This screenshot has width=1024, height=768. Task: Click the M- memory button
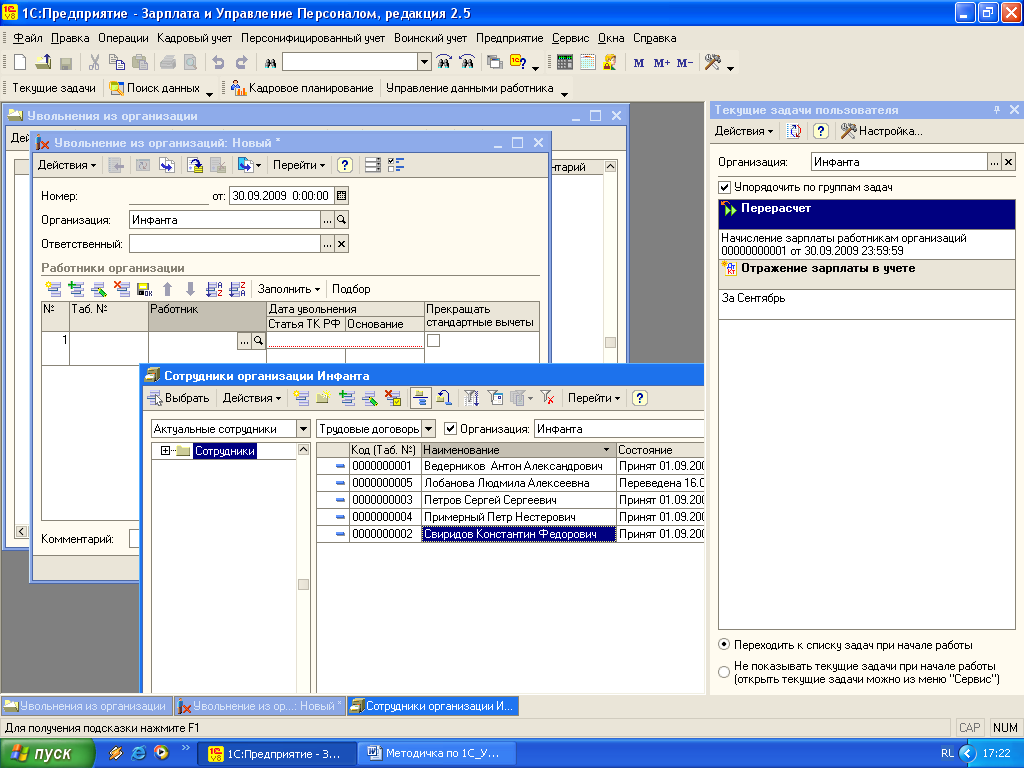[x=684, y=63]
